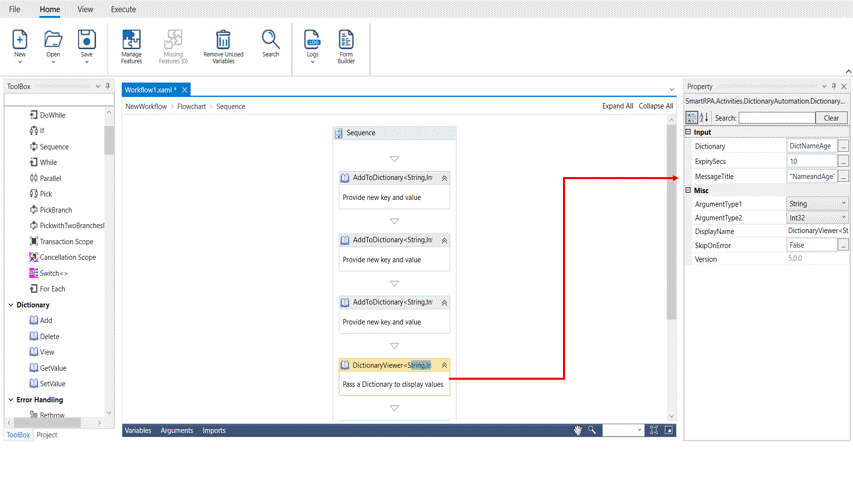853x480 pixels.
Task: Click Expand All in the designer
Action: 617,106
